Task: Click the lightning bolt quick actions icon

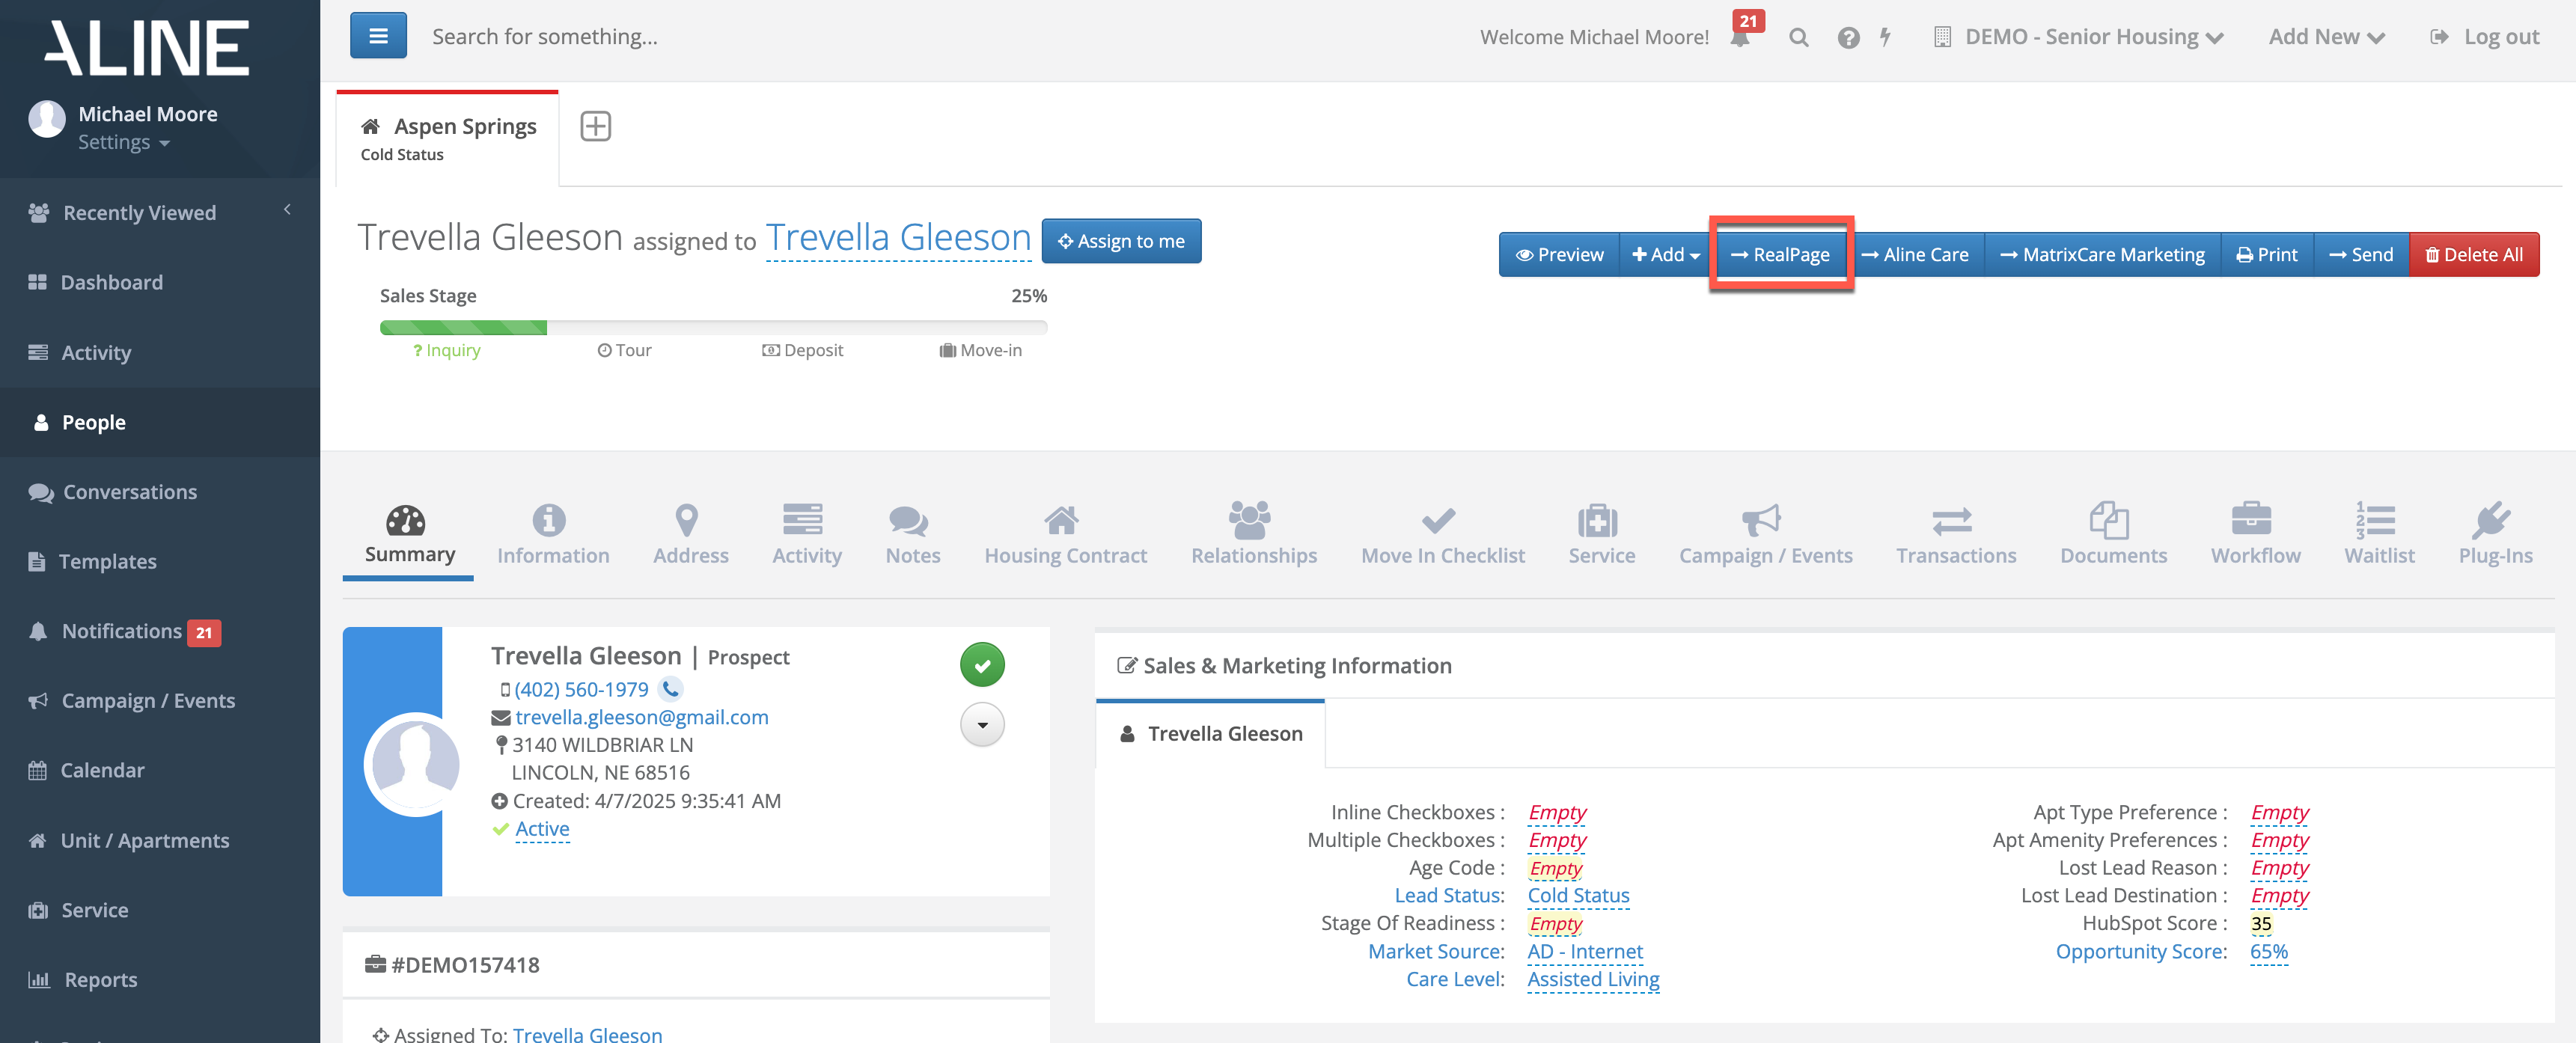Action: pos(1885,38)
